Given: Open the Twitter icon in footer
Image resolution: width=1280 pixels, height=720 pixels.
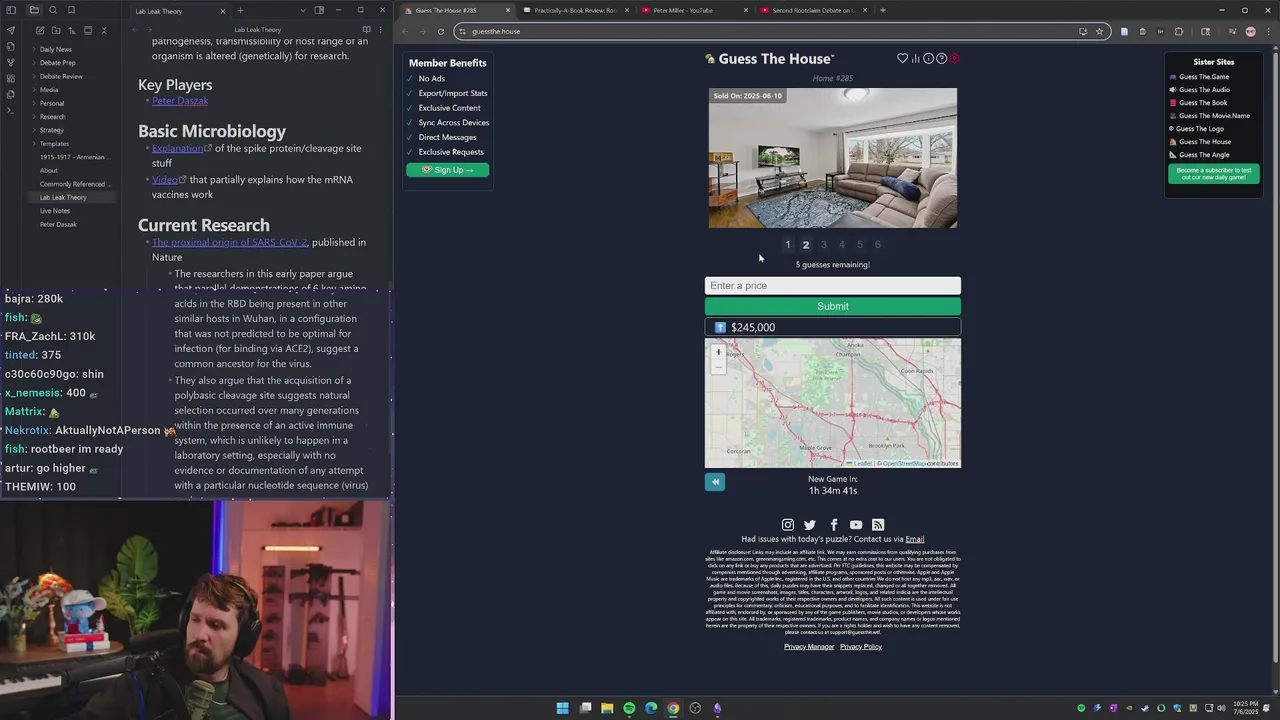Looking at the screenshot, I should 810,525.
